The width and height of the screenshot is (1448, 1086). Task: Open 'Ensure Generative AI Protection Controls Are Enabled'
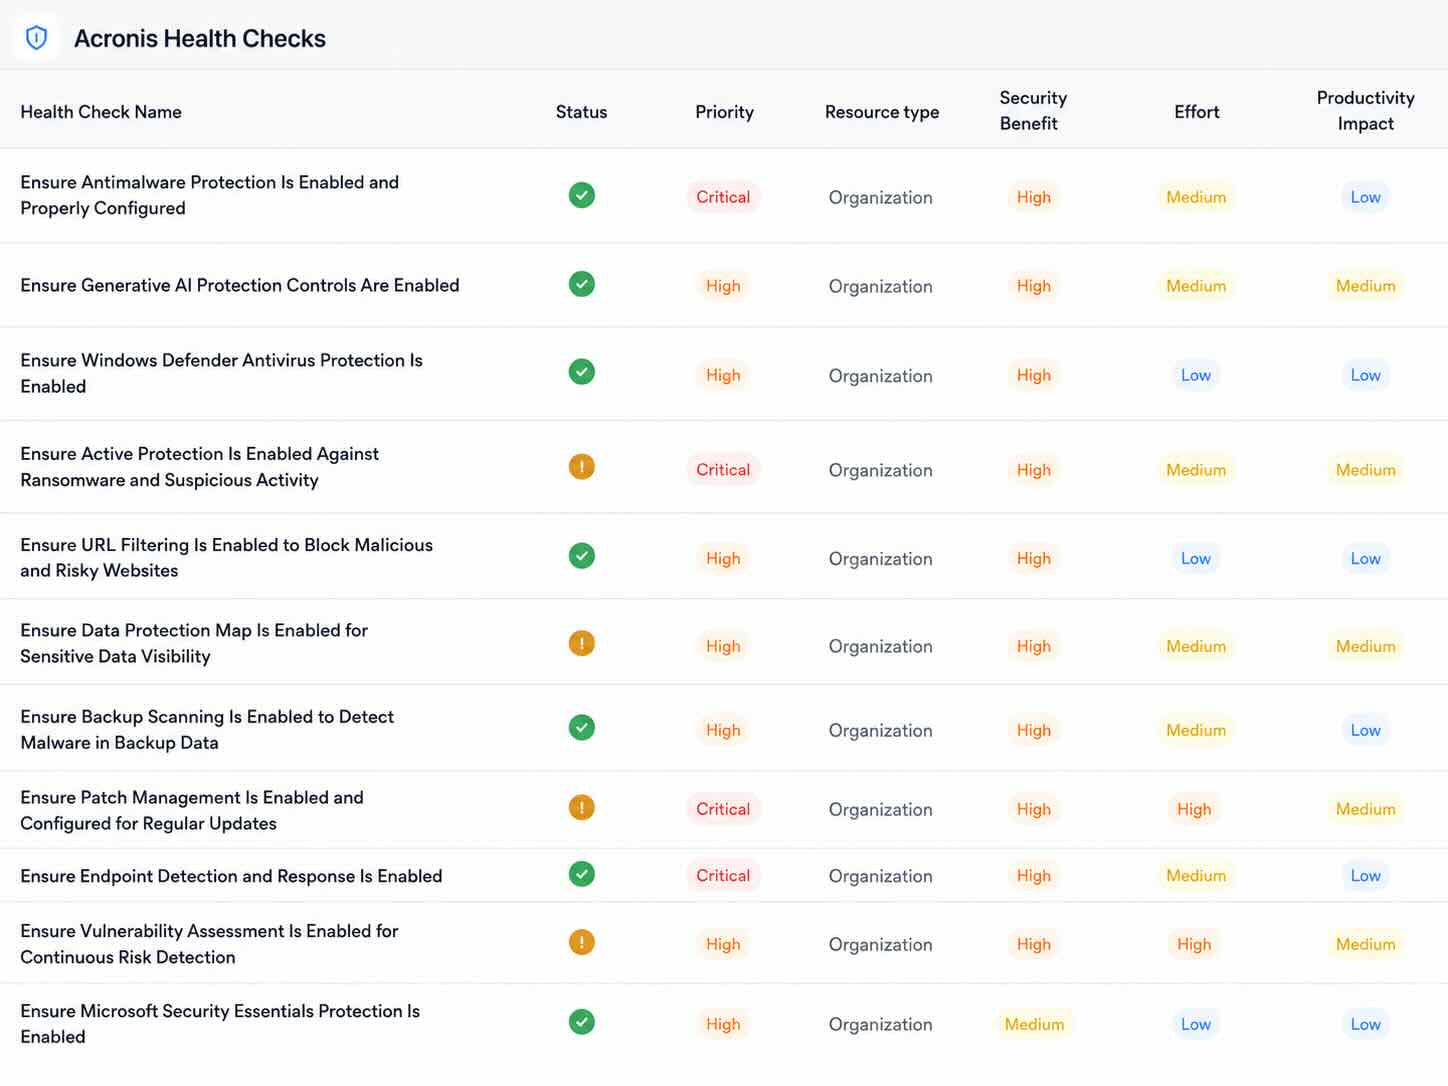pos(240,285)
